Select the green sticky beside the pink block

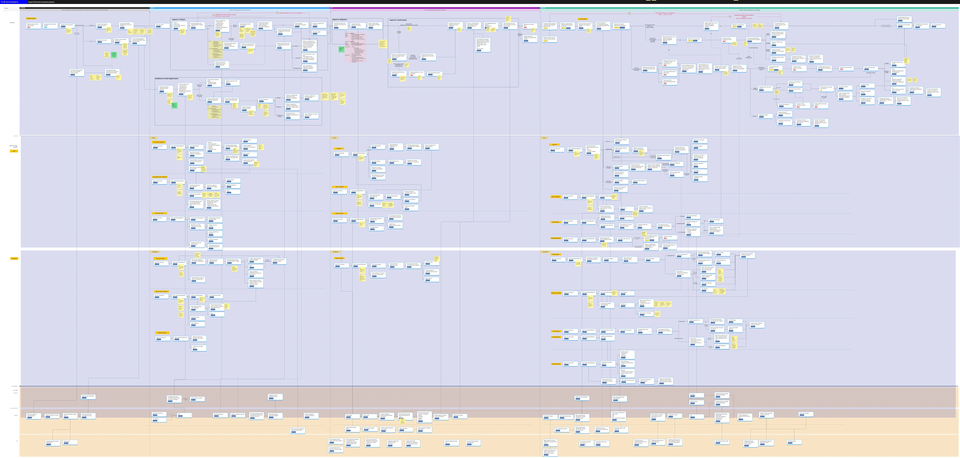click(x=342, y=50)
